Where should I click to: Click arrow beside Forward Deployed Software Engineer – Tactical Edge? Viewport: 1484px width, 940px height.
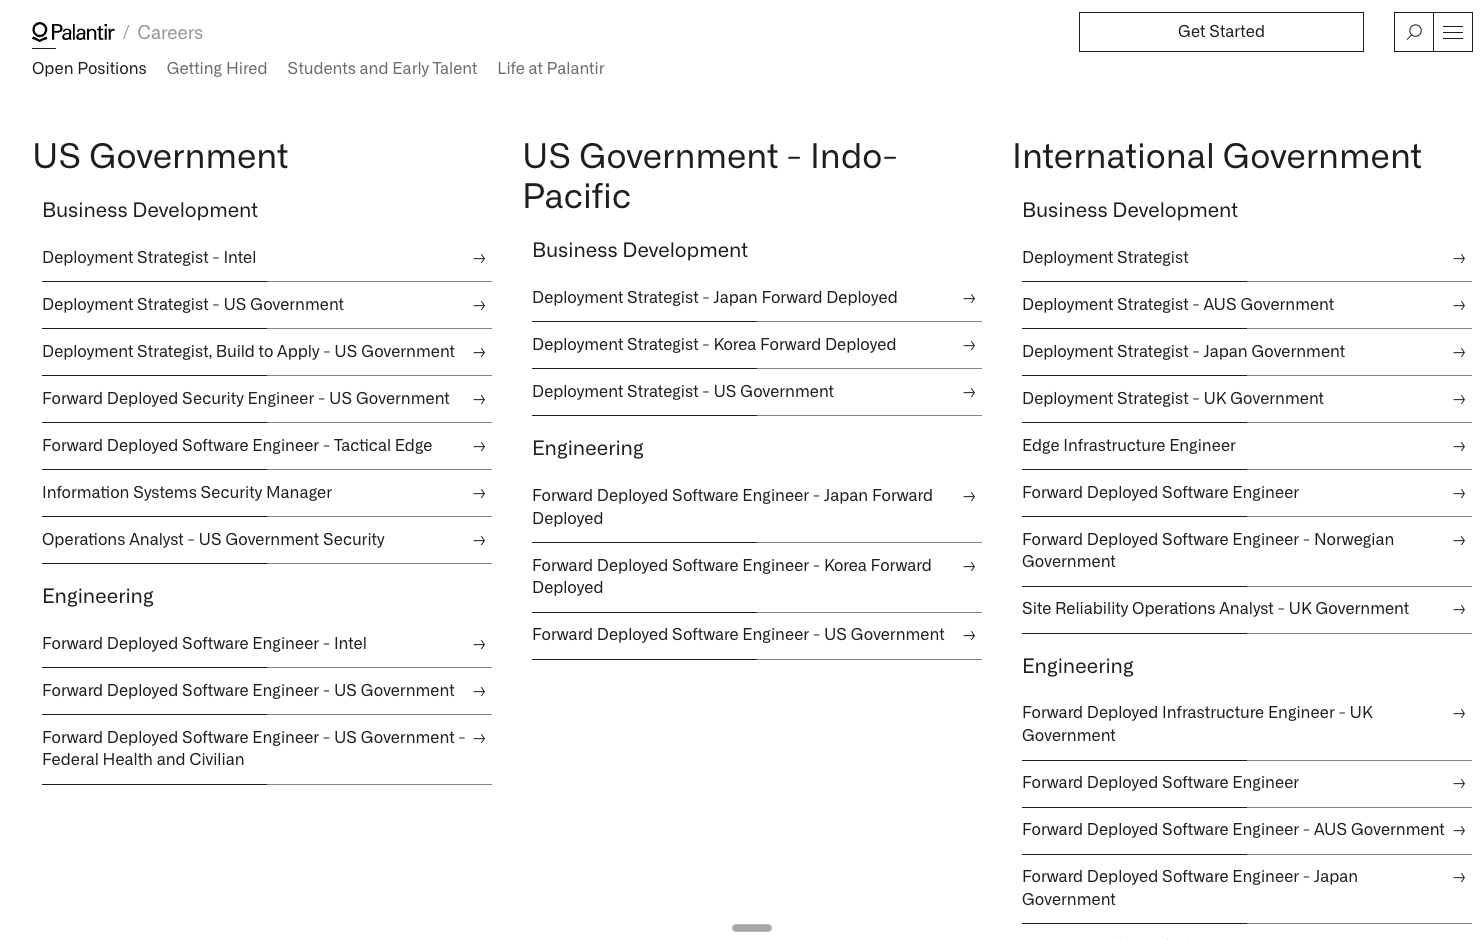pyautogui.click(x=479, y=446)
